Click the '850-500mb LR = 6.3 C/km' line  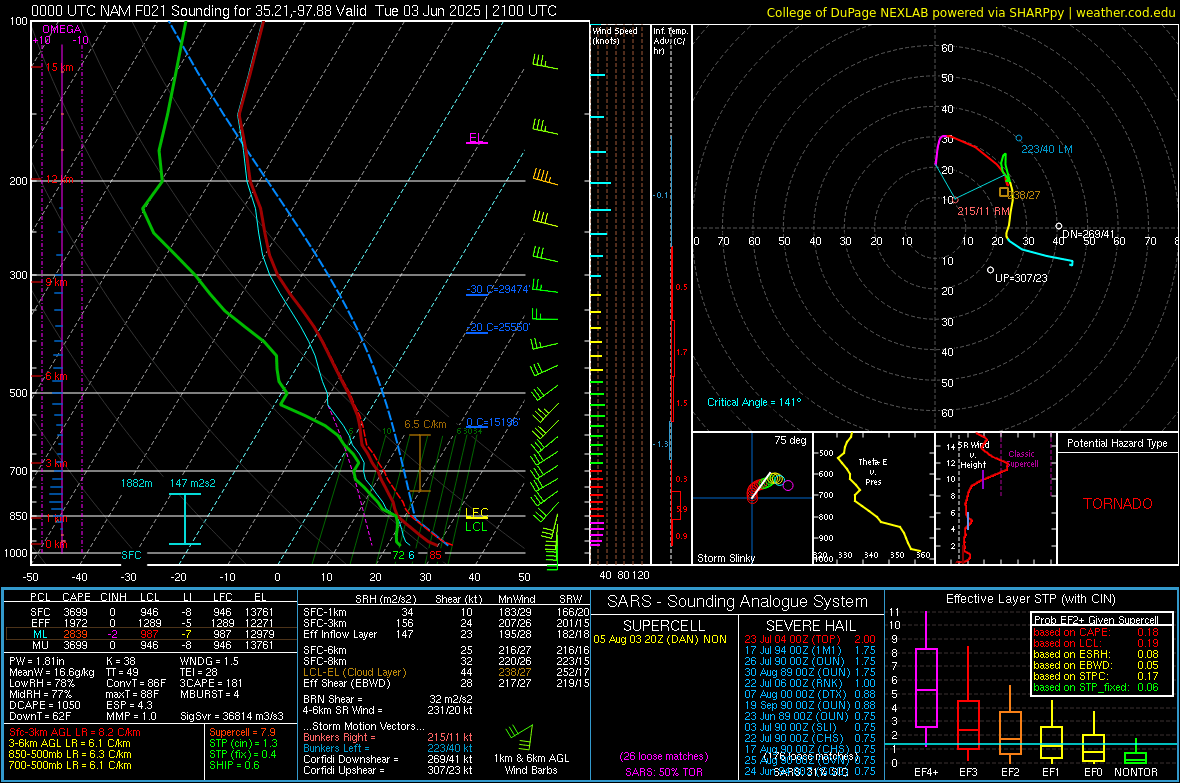[x=70, y=754]
